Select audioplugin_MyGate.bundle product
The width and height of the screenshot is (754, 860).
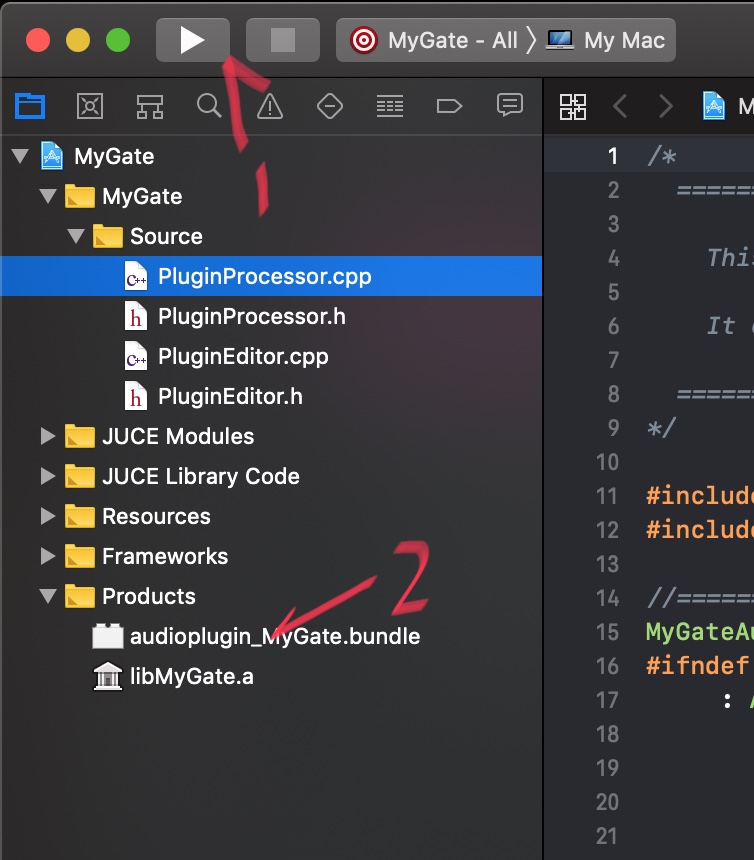point(274,637)
